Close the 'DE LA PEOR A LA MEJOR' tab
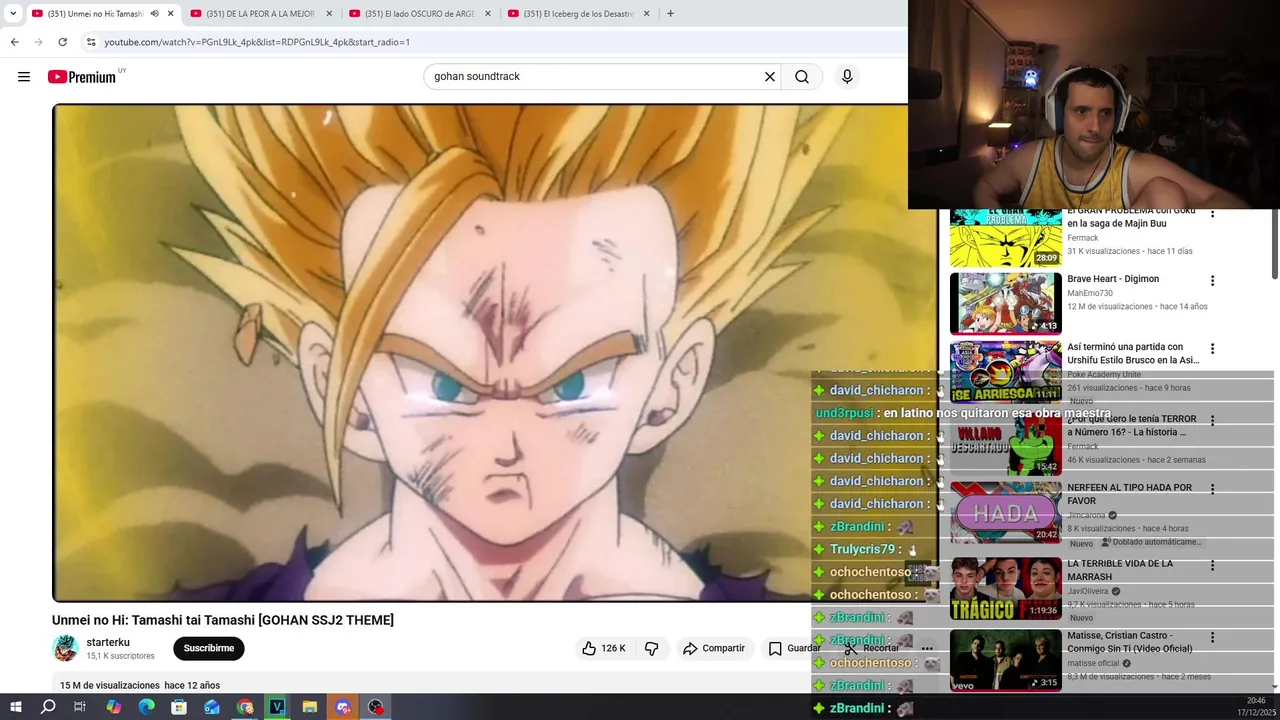 pos(329,14)
